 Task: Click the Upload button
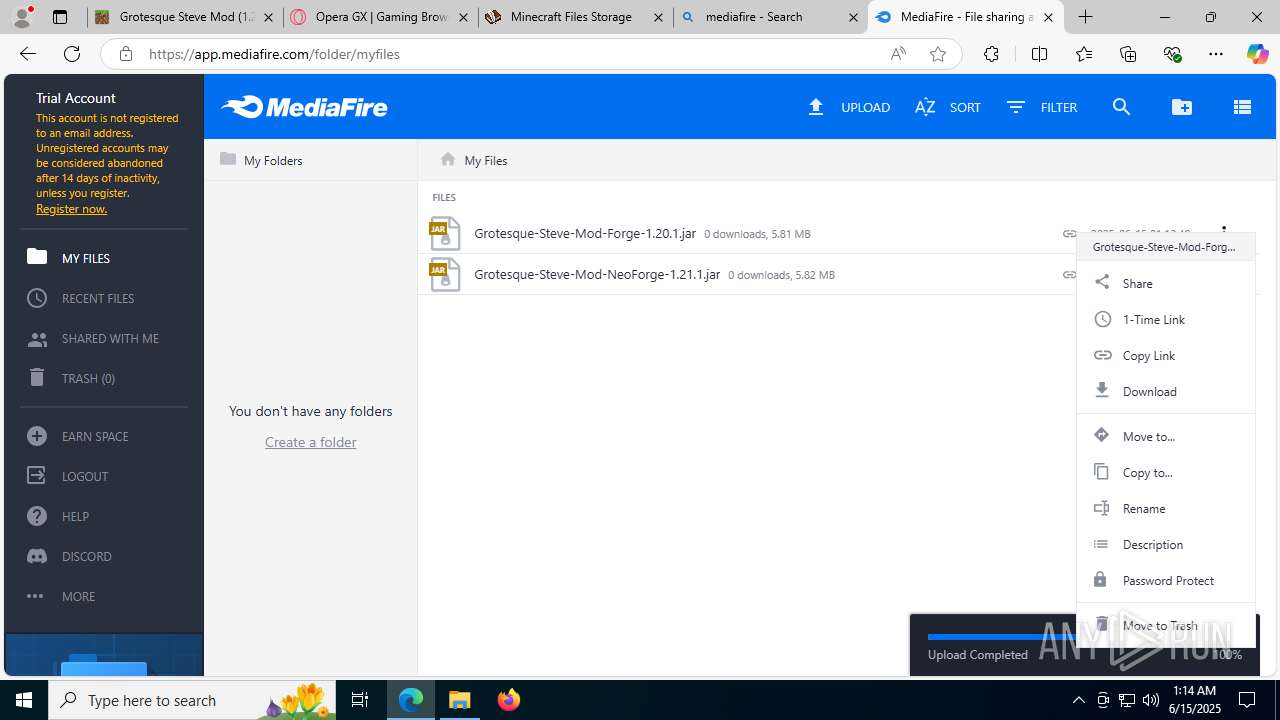click(849, 107)
